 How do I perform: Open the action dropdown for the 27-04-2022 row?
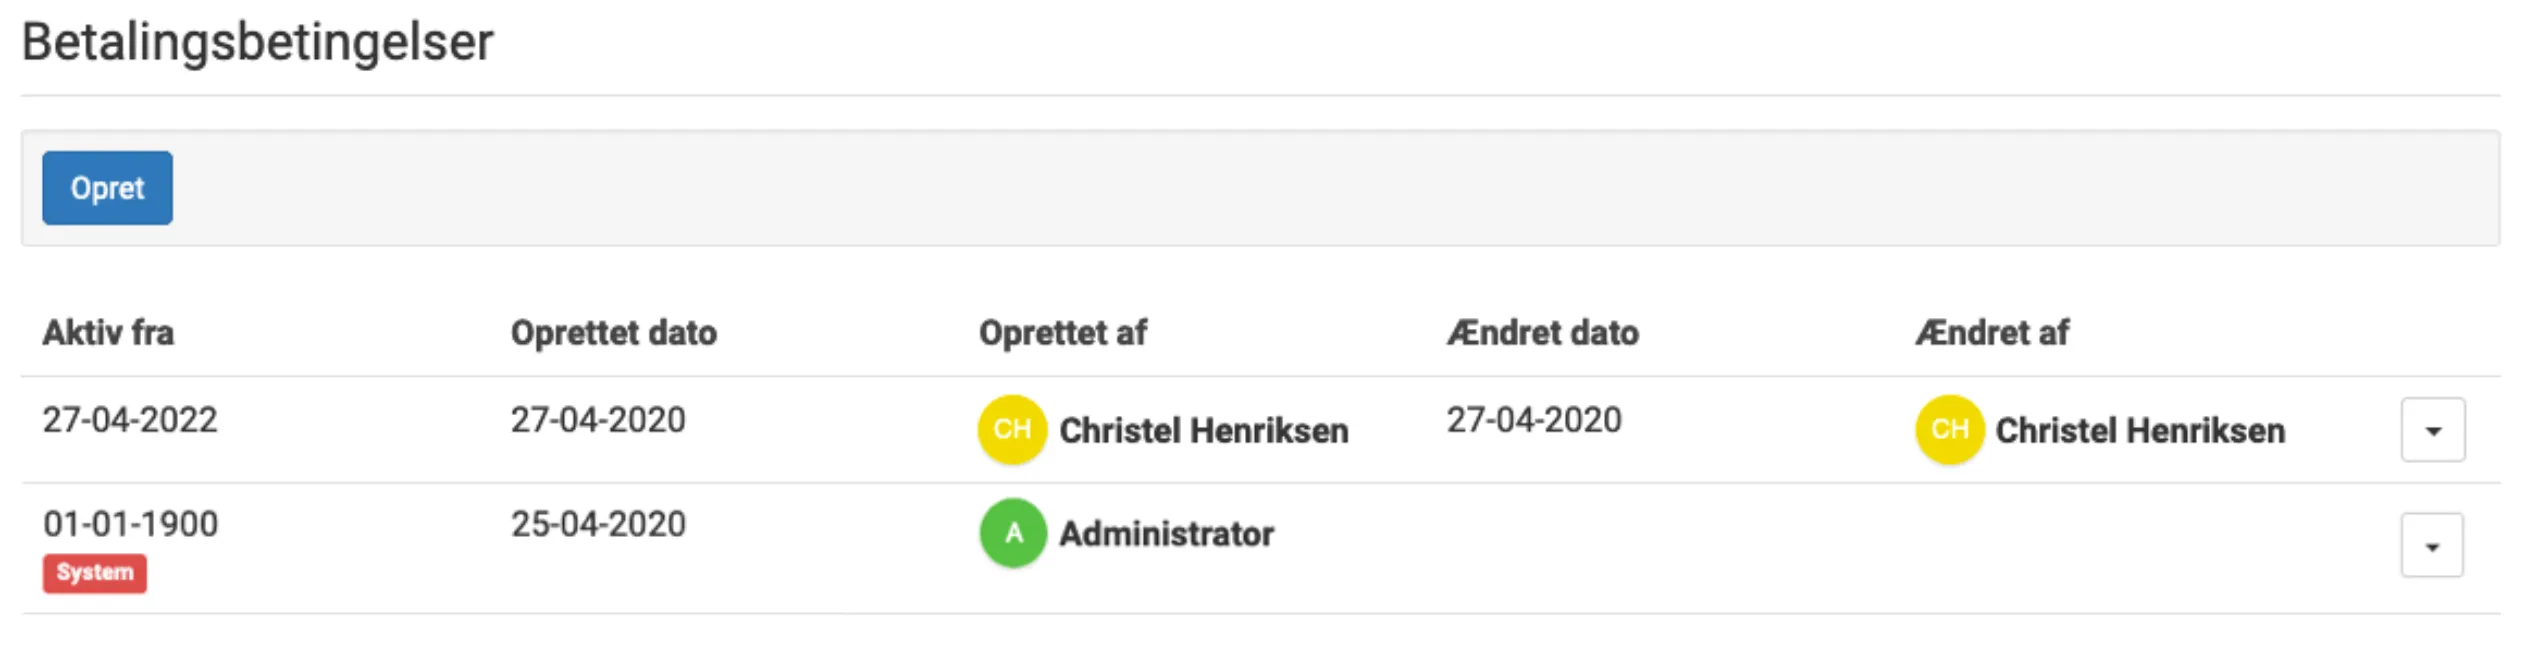pyautogui.click(x=2433, y=428)
